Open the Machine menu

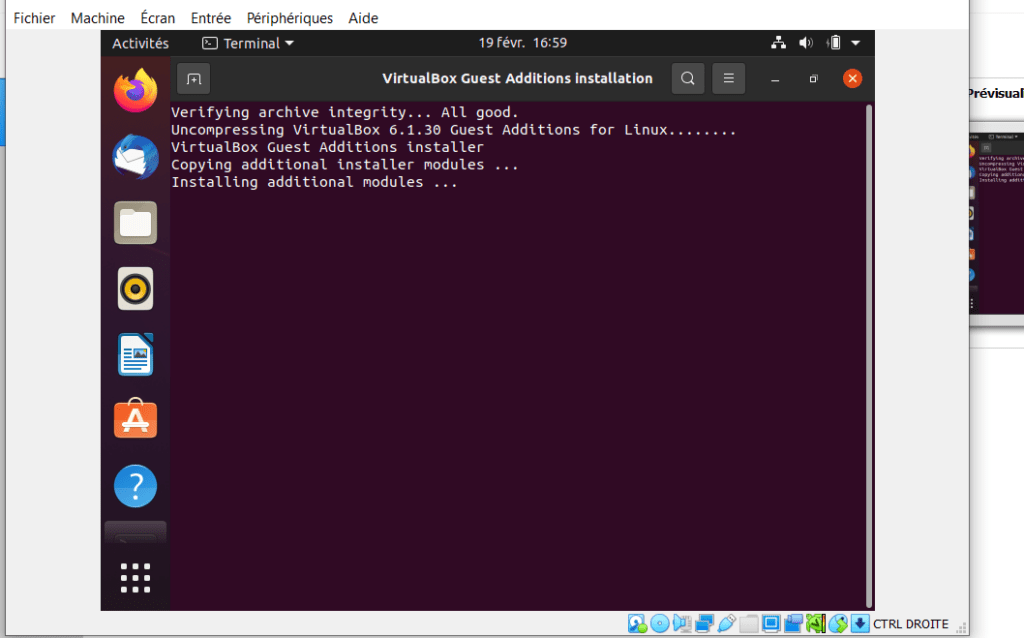pos(97,18)
